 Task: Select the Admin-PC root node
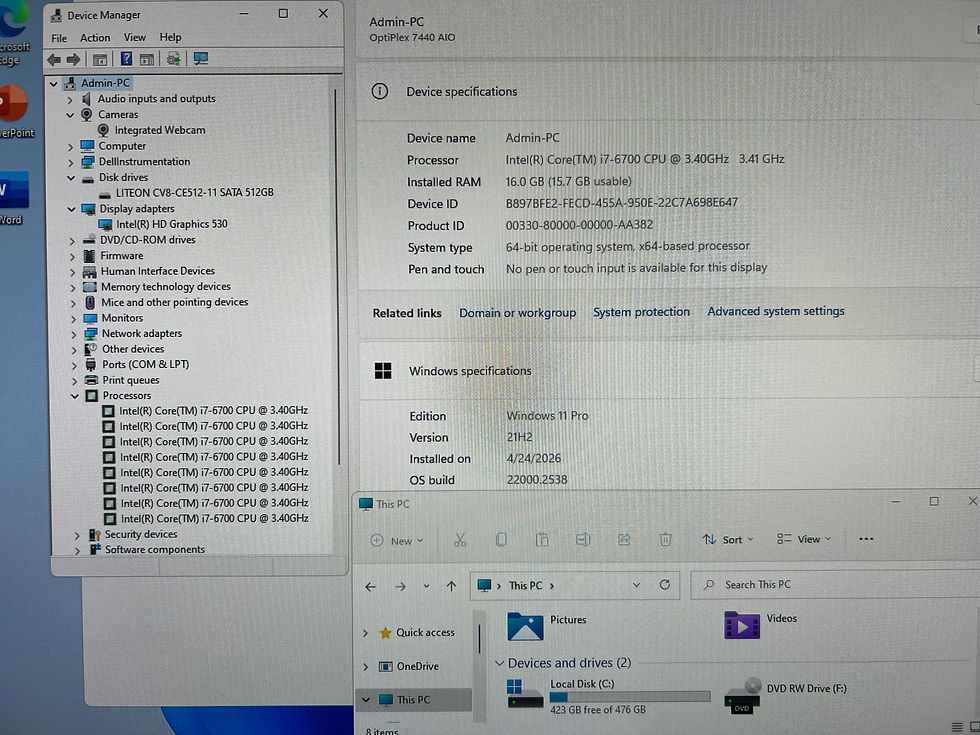pos(97,83)
